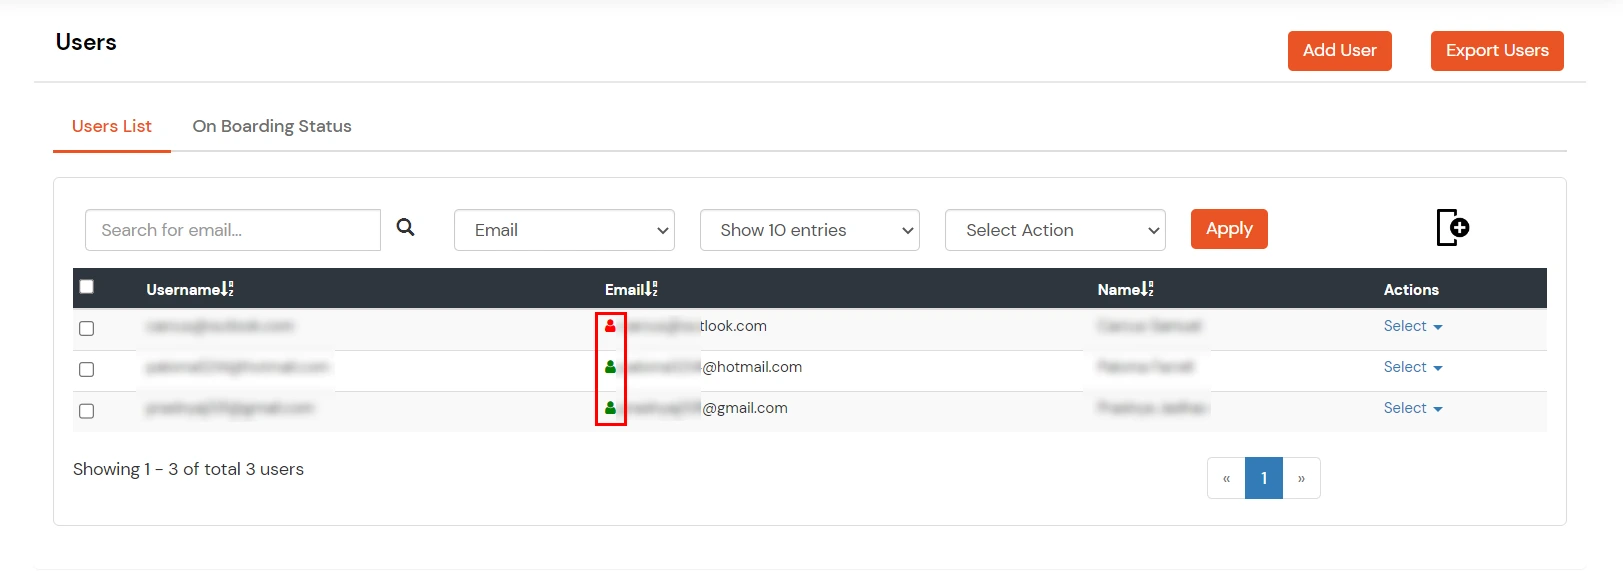Click the Showing 1 - 3 of total text

coord(188,469)
